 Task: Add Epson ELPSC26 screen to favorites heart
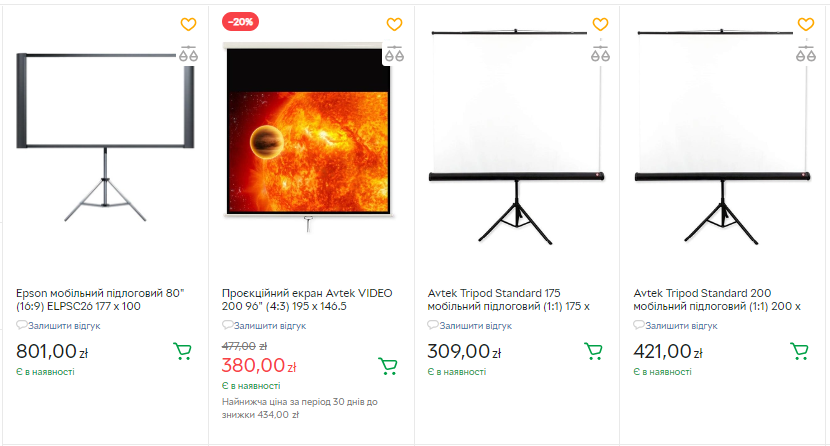[x=189, y=24]
